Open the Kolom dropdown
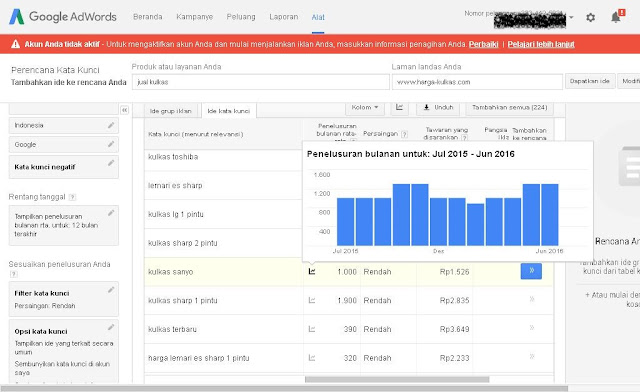640x392 pixels. click(365, 107)
